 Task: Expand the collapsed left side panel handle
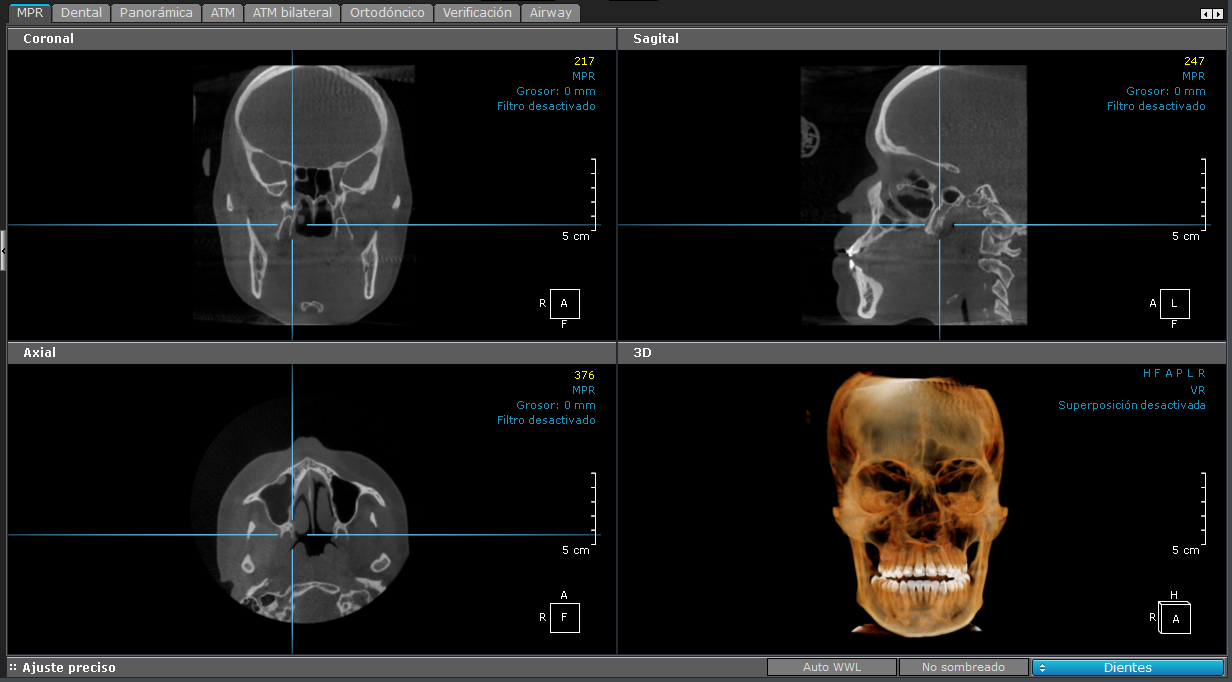pos(3,250)
